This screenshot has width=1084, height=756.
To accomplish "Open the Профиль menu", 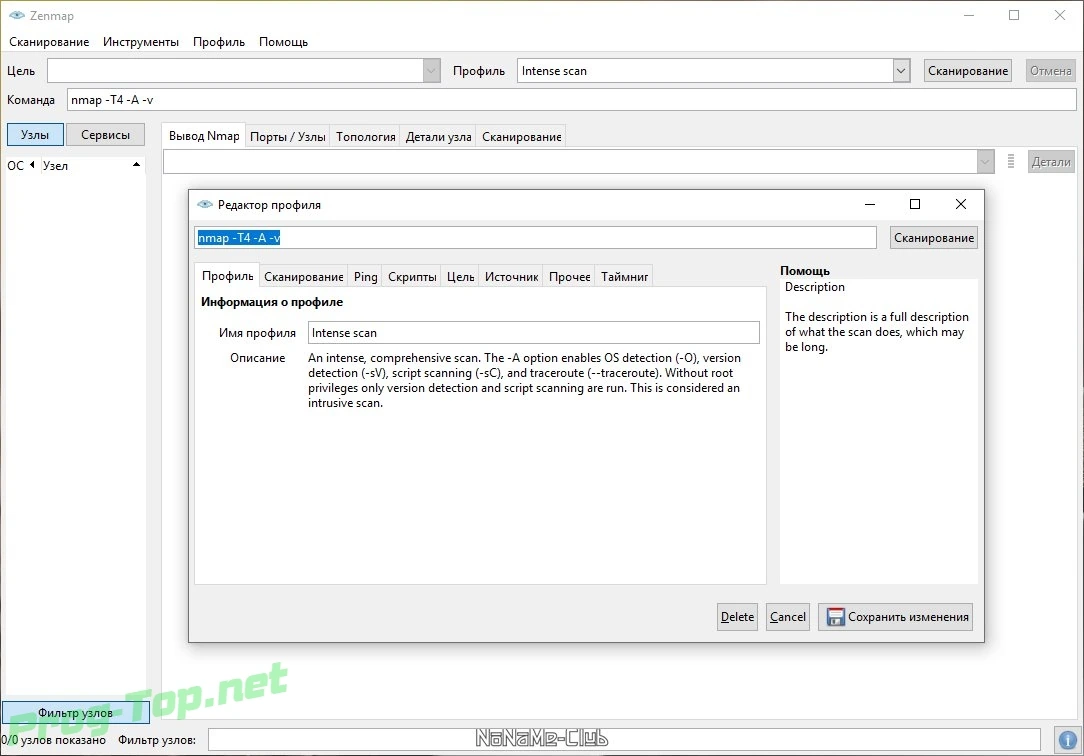I will 218,41.
